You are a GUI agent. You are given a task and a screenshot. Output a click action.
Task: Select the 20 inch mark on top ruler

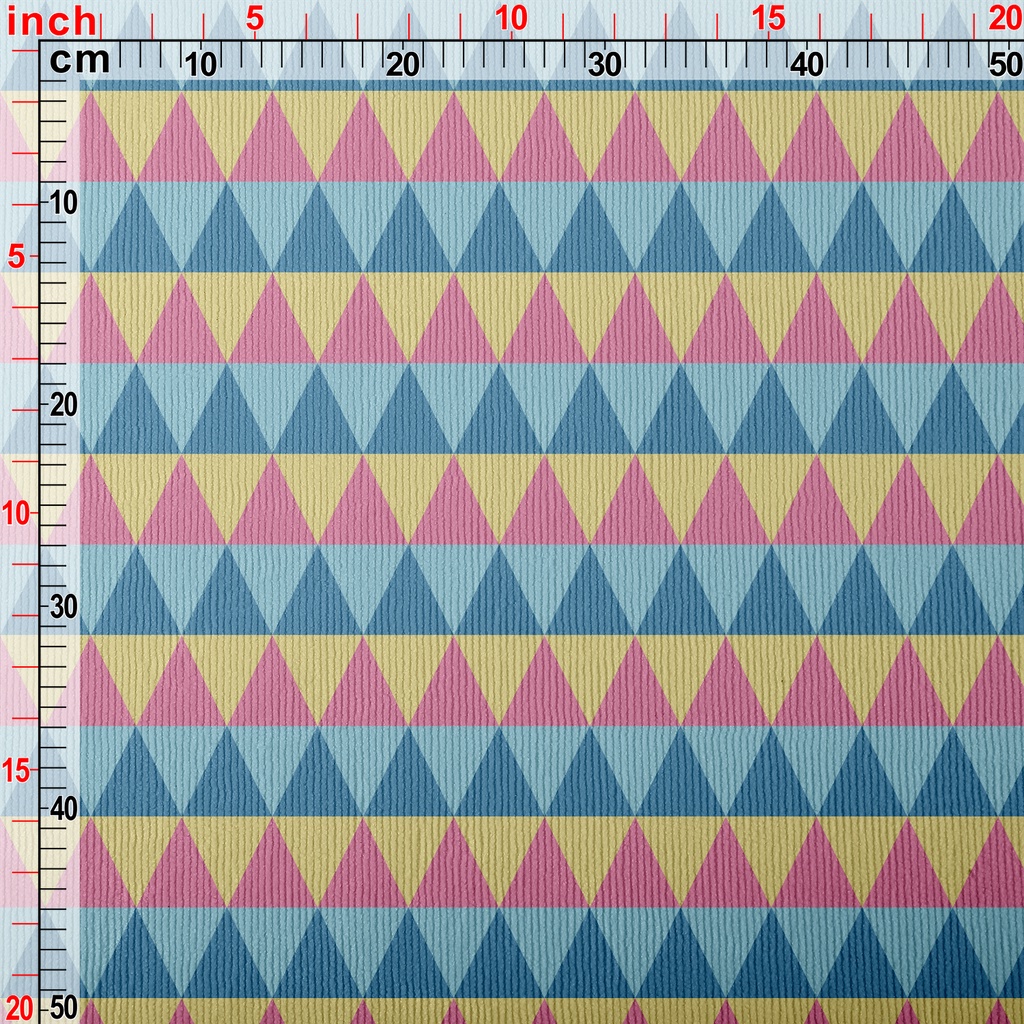tap(1004, 18)
